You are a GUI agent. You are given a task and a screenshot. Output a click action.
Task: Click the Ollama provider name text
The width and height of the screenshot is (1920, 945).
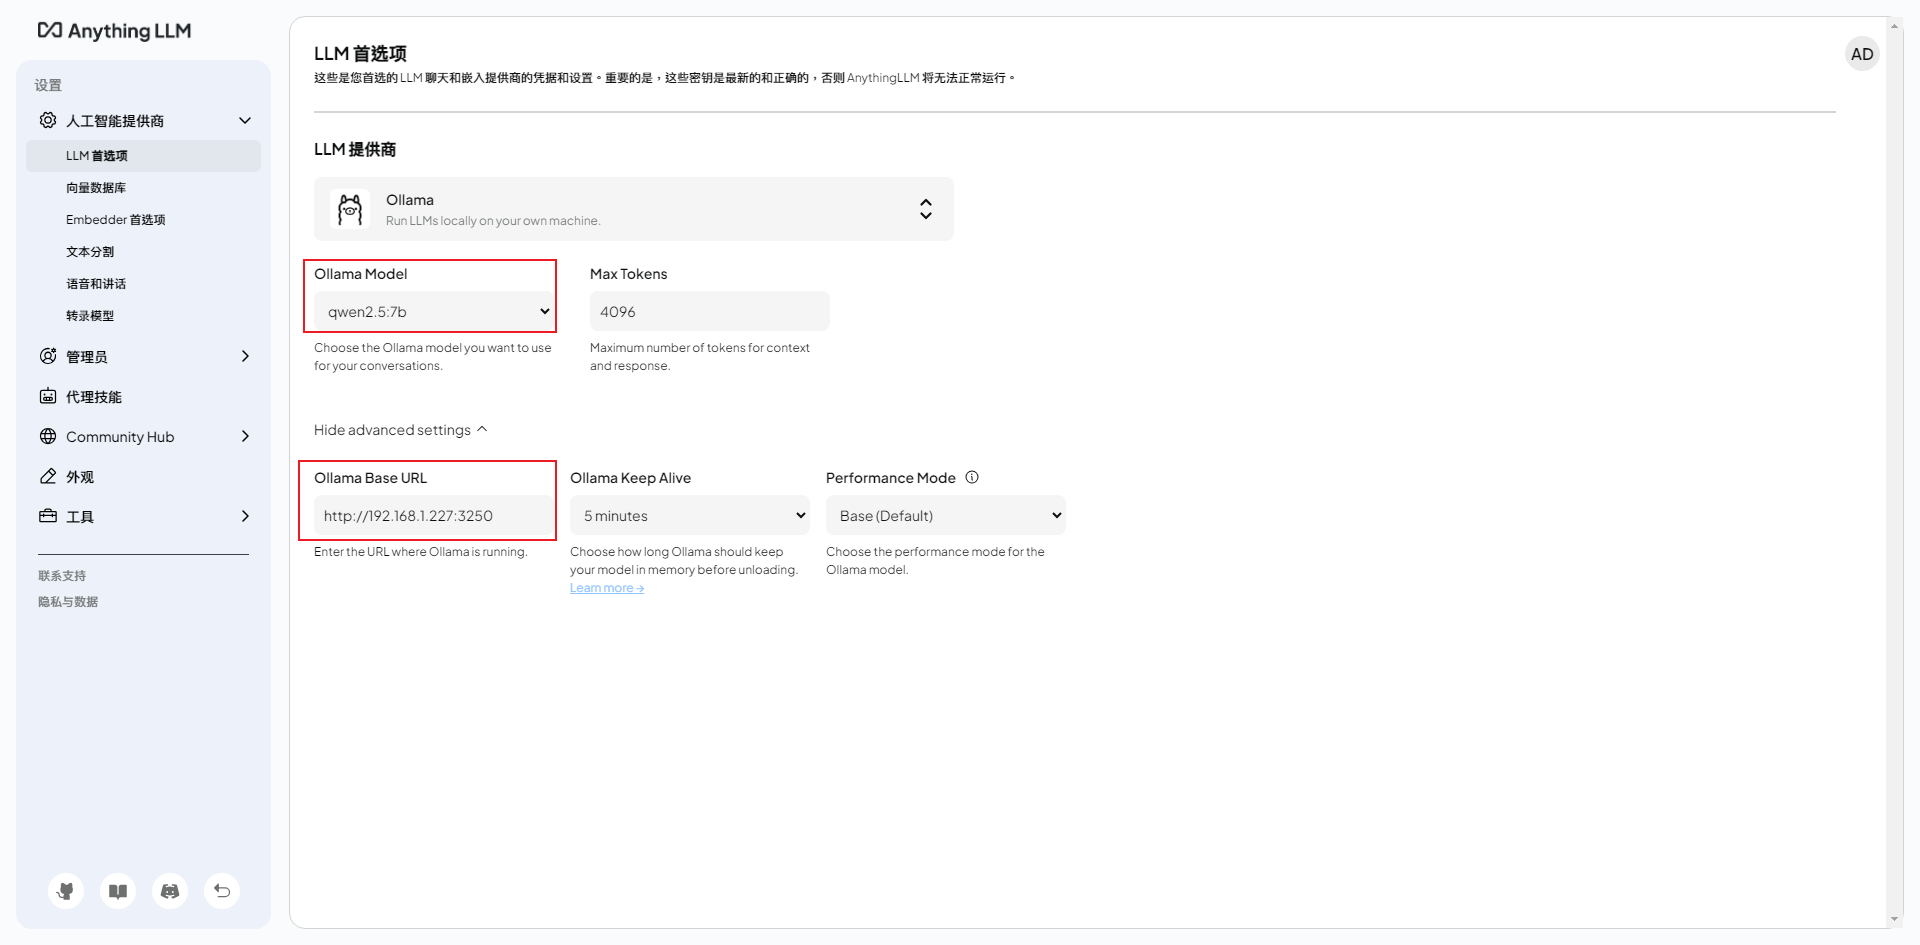point(410,200)
